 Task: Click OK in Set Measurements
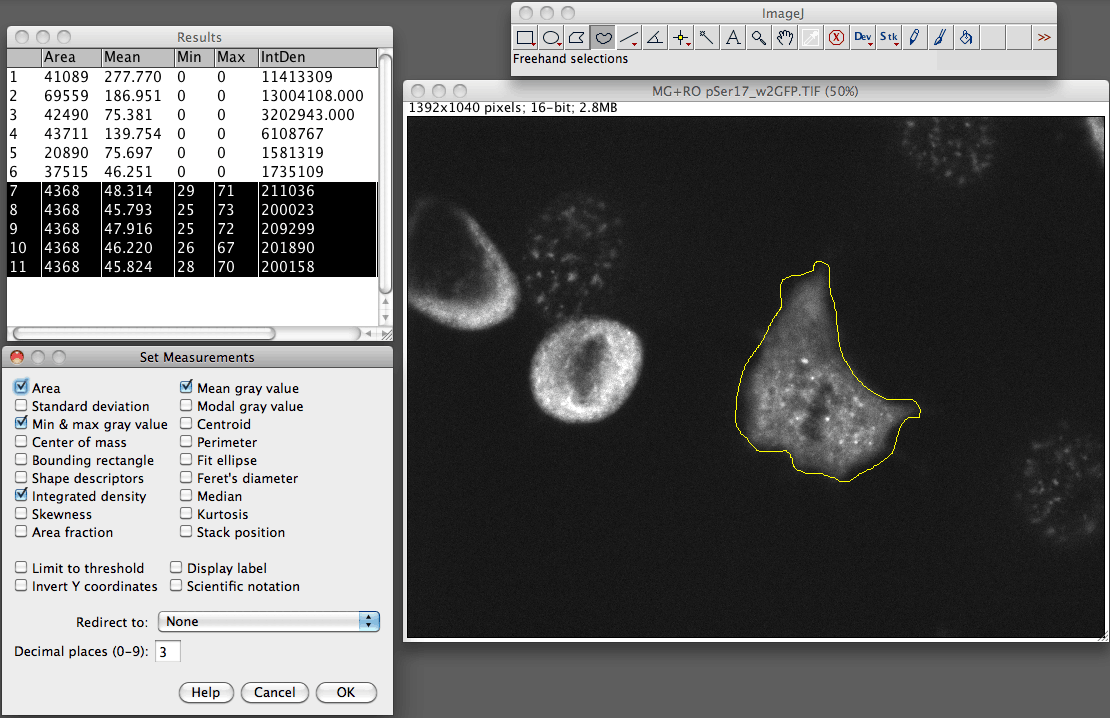tap(346, 692)
